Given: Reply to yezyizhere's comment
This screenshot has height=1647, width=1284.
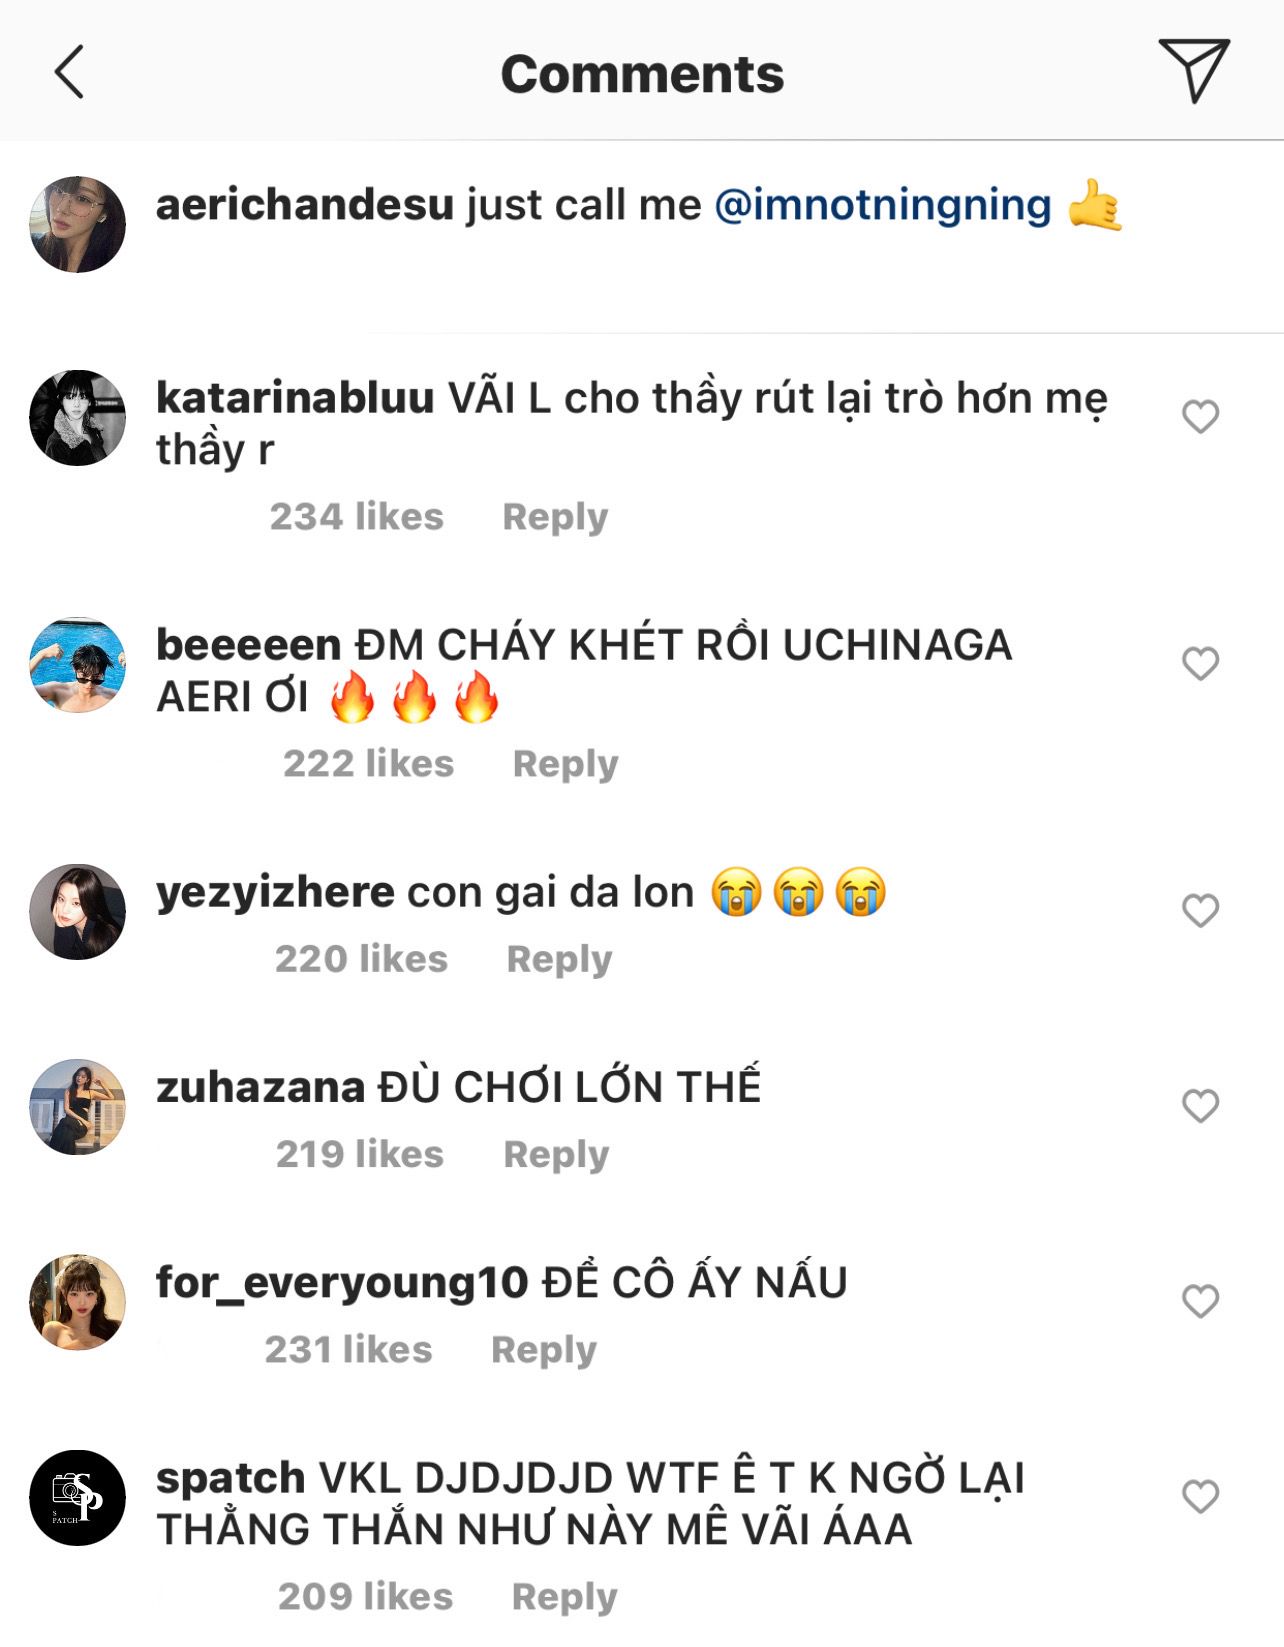Looking at the screenshot, I should pos(559,959).
